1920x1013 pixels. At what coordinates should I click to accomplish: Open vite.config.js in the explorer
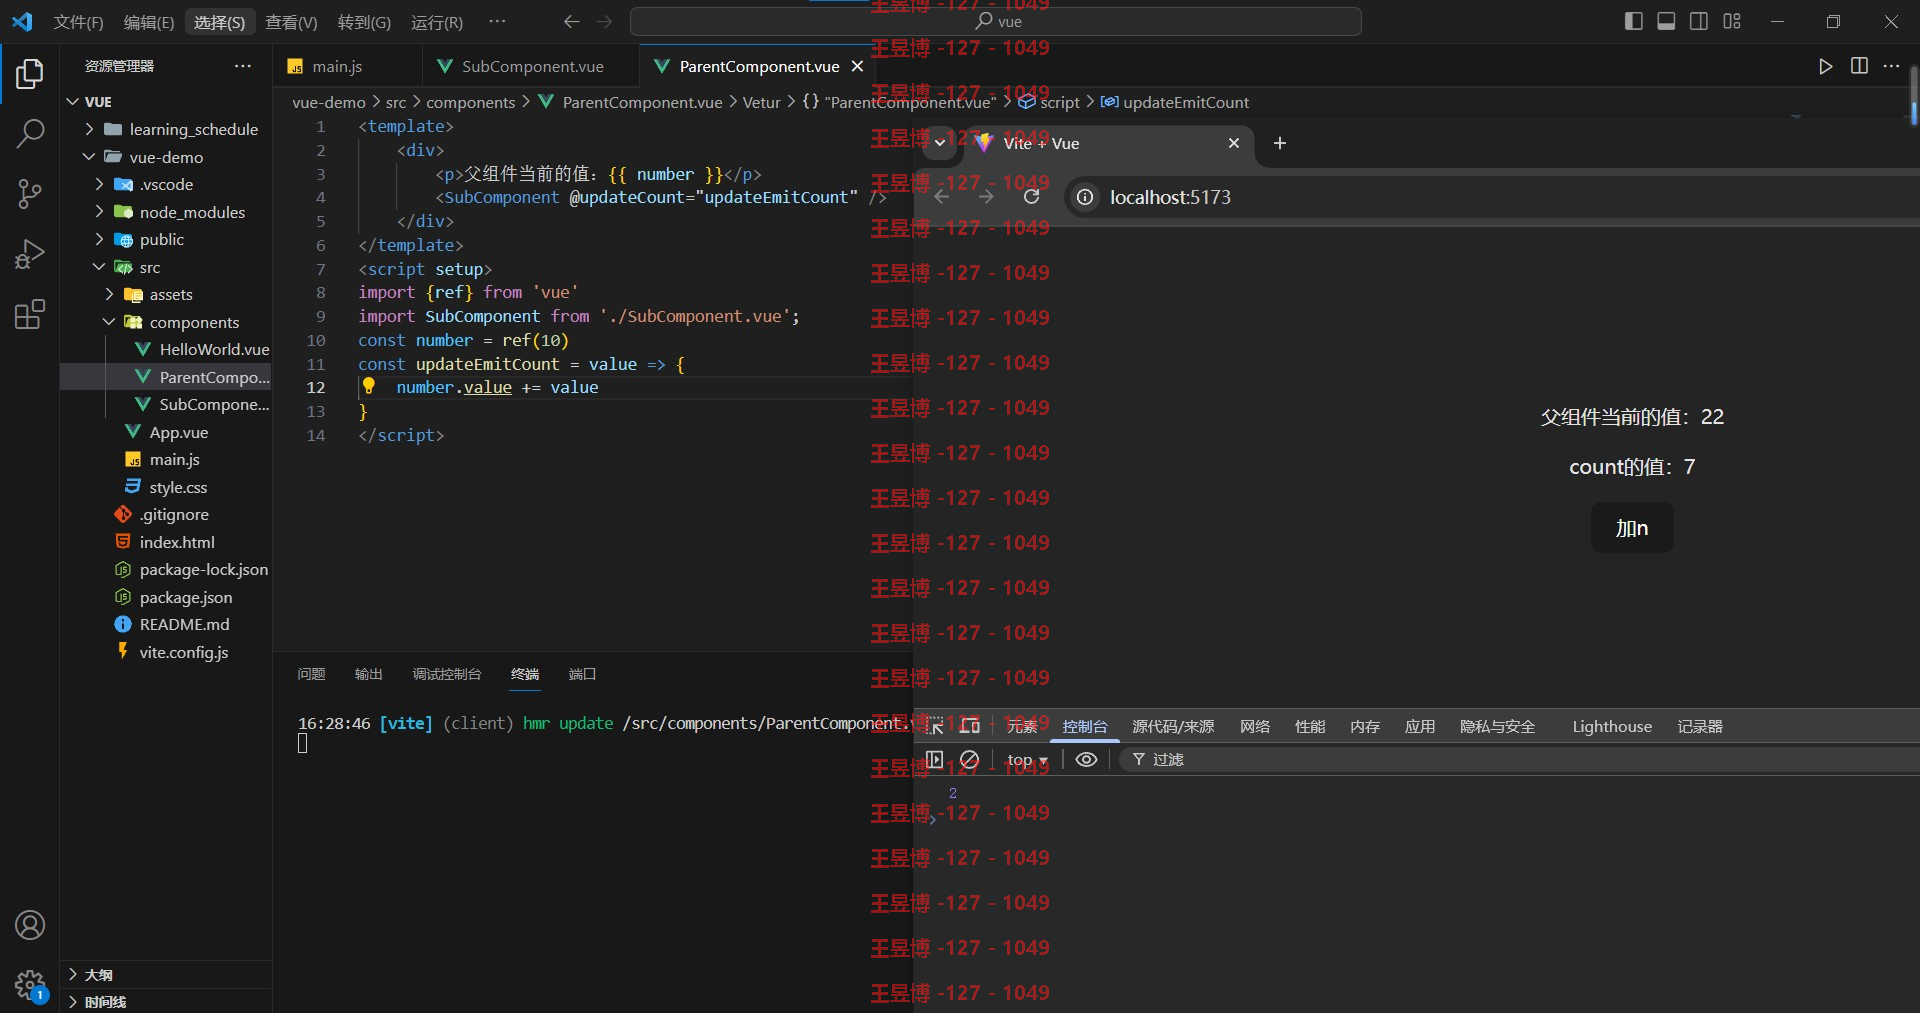click(183, 652)
